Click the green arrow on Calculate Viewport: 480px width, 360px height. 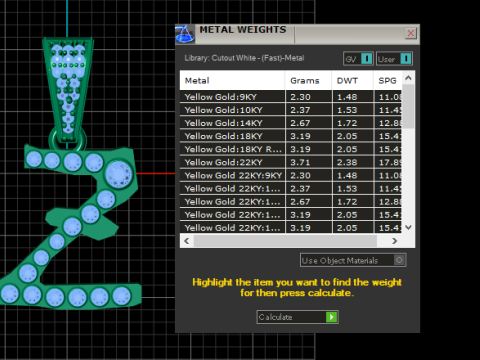pyautogui.click(x=332, y=317)
